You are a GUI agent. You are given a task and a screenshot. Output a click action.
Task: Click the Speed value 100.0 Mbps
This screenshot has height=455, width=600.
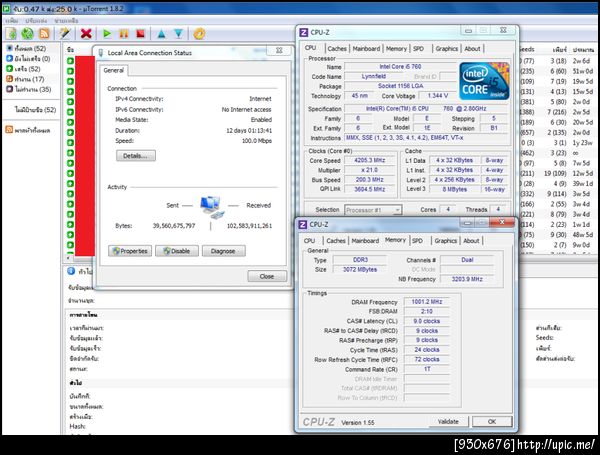pyautogui.click(x=257, y=141)
